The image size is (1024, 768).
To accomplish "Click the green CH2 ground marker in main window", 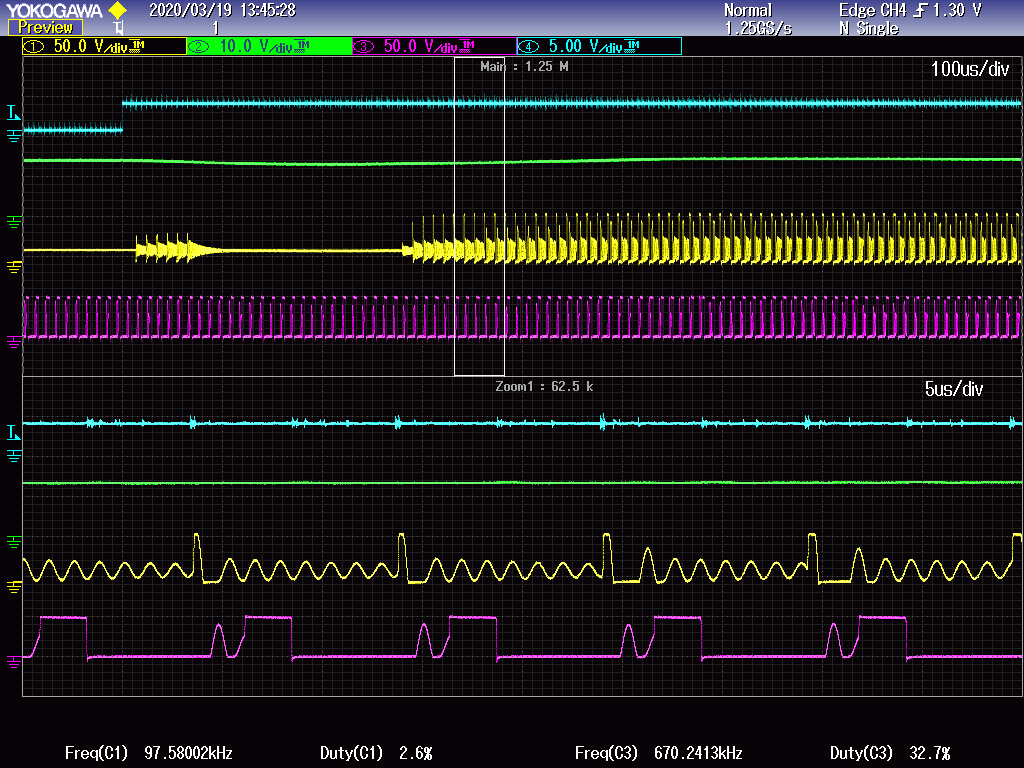I will 14,222.
